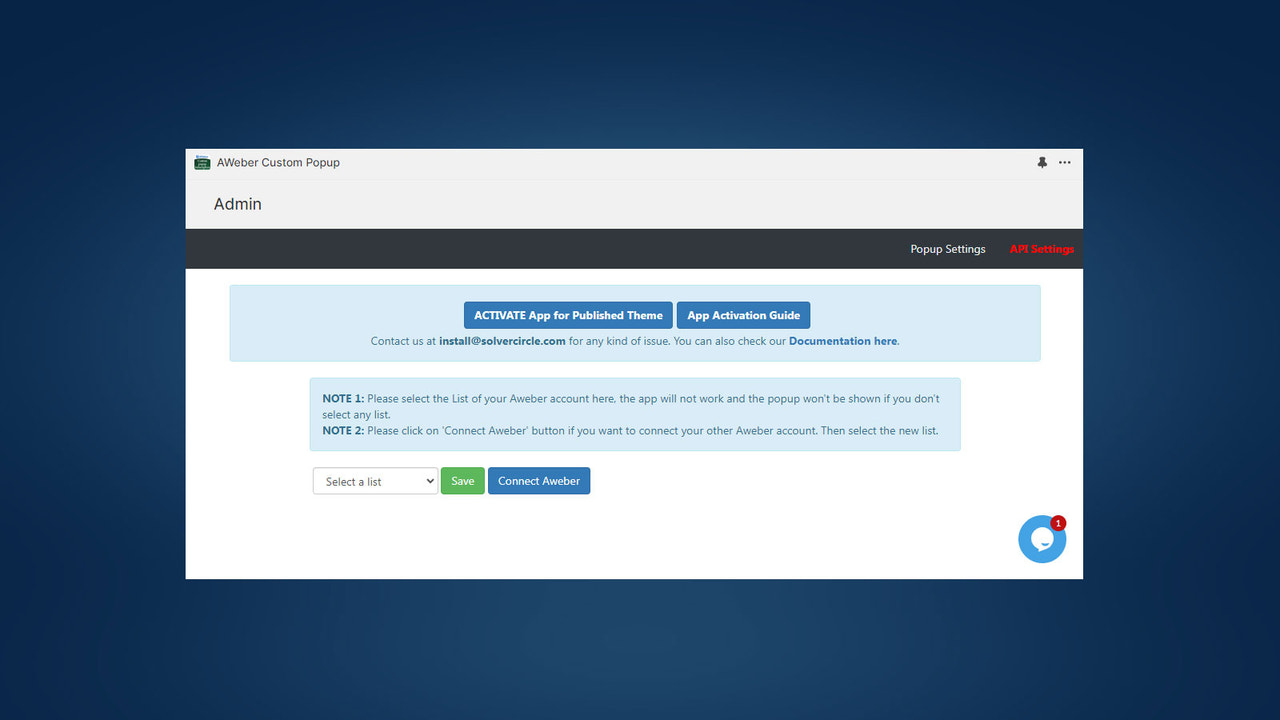Click the Select a list combo box field
Screen dimensions: 1280x720
(x=370, y=480)
